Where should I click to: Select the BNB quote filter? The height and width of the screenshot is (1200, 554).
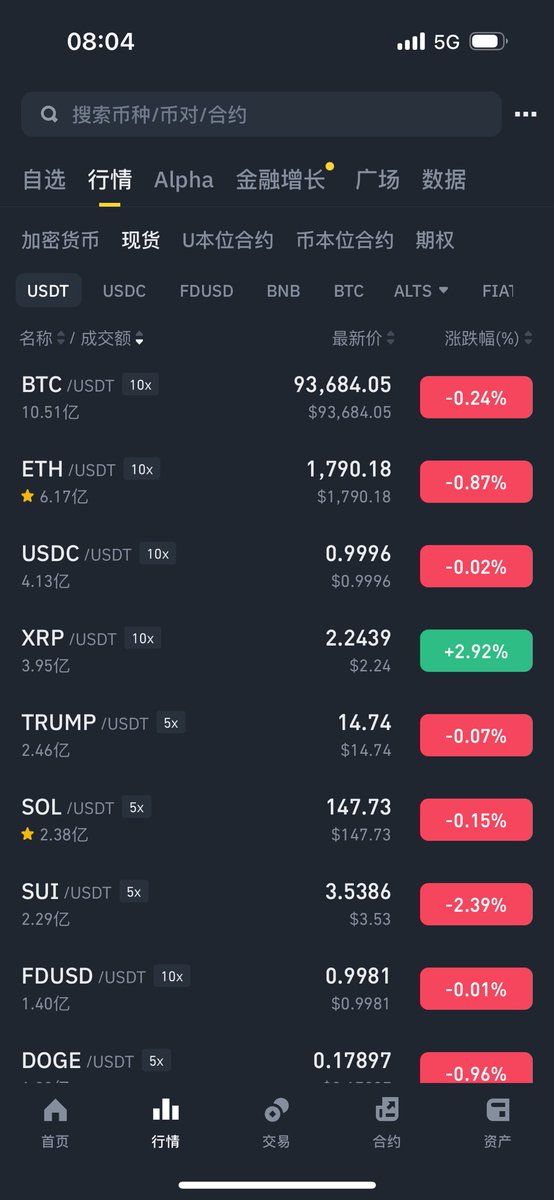pos(283,291)
